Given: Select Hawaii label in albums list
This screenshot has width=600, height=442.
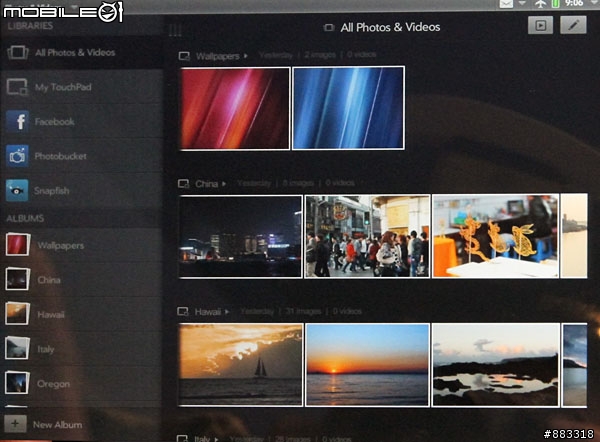Looking at the screenshot, I should pyautogui.click(x=51, y=315).
